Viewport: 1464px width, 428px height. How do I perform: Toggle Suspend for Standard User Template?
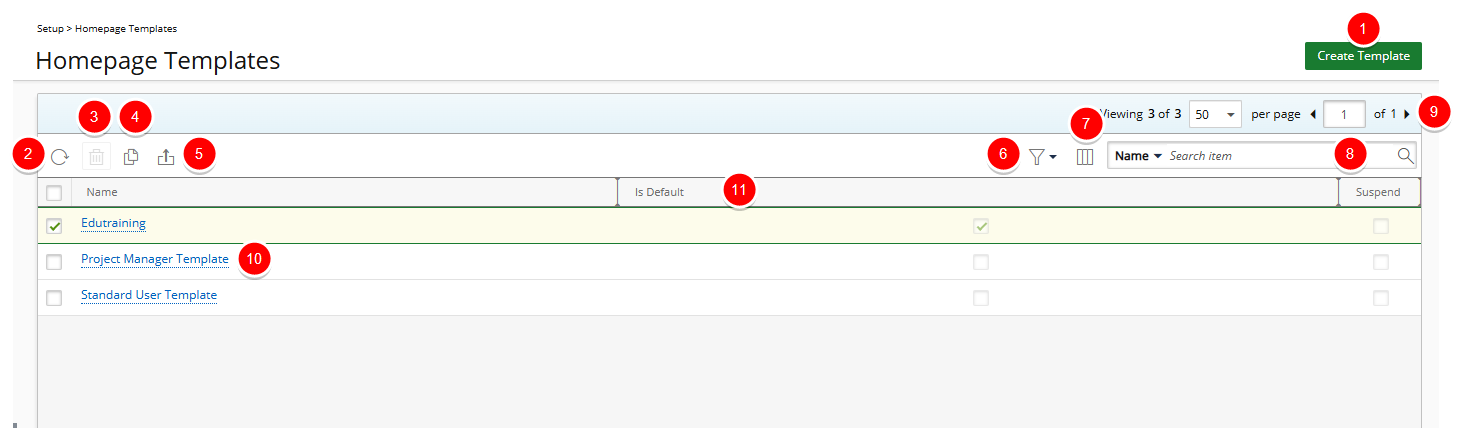(1381, 298)
